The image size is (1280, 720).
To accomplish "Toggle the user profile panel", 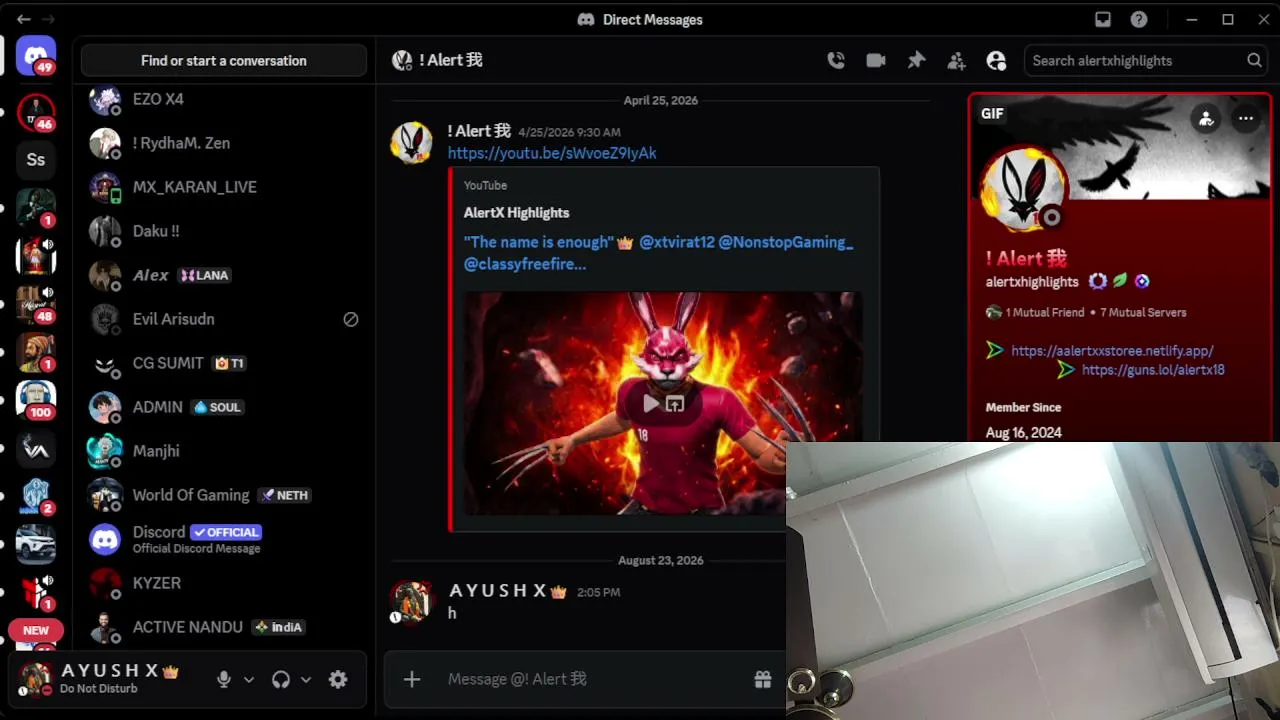I will 996,60.
